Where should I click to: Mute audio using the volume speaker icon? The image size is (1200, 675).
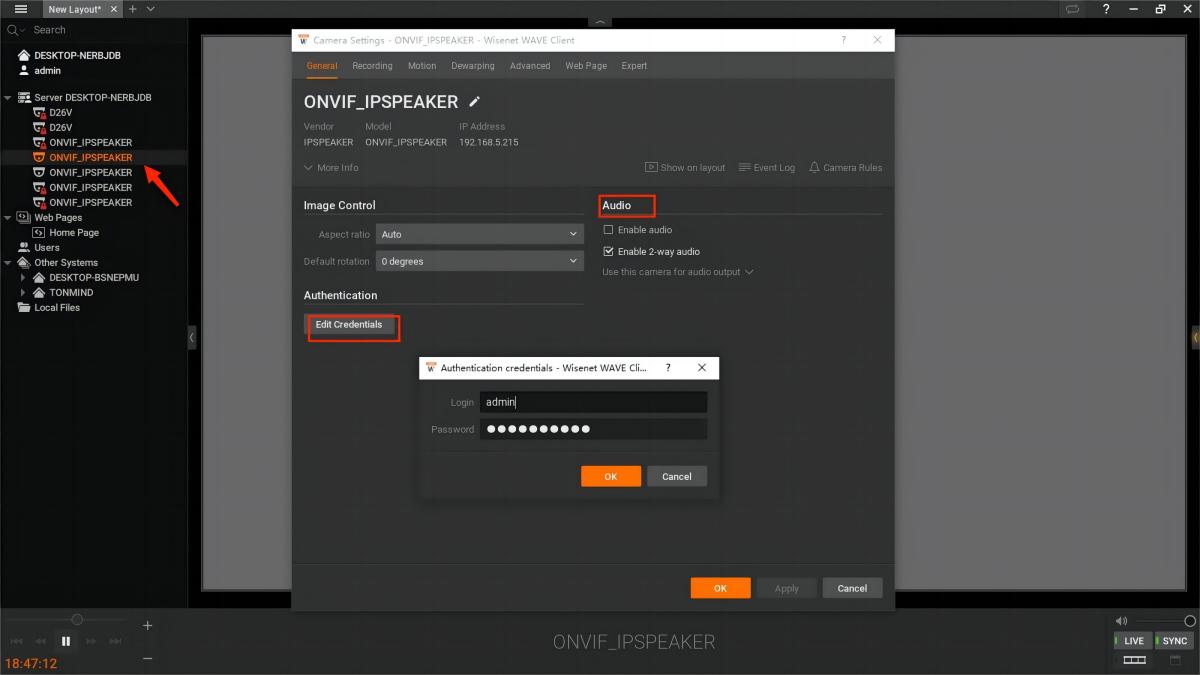[x=1122, y=621]
